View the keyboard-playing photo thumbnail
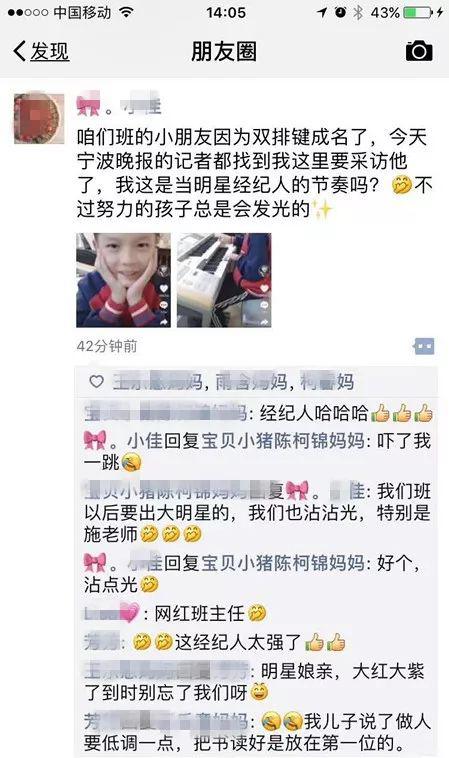The height and width of the screenshot is (758, 449). point(224,280)
